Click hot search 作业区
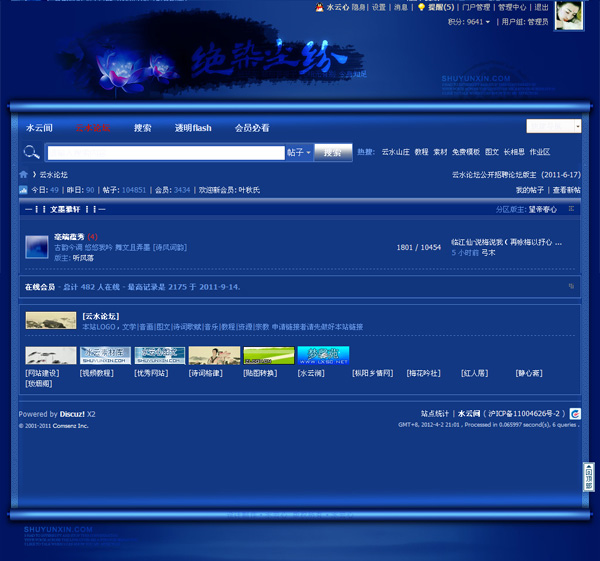This screenshot has width=600, height=561. (x=540, y=152)
